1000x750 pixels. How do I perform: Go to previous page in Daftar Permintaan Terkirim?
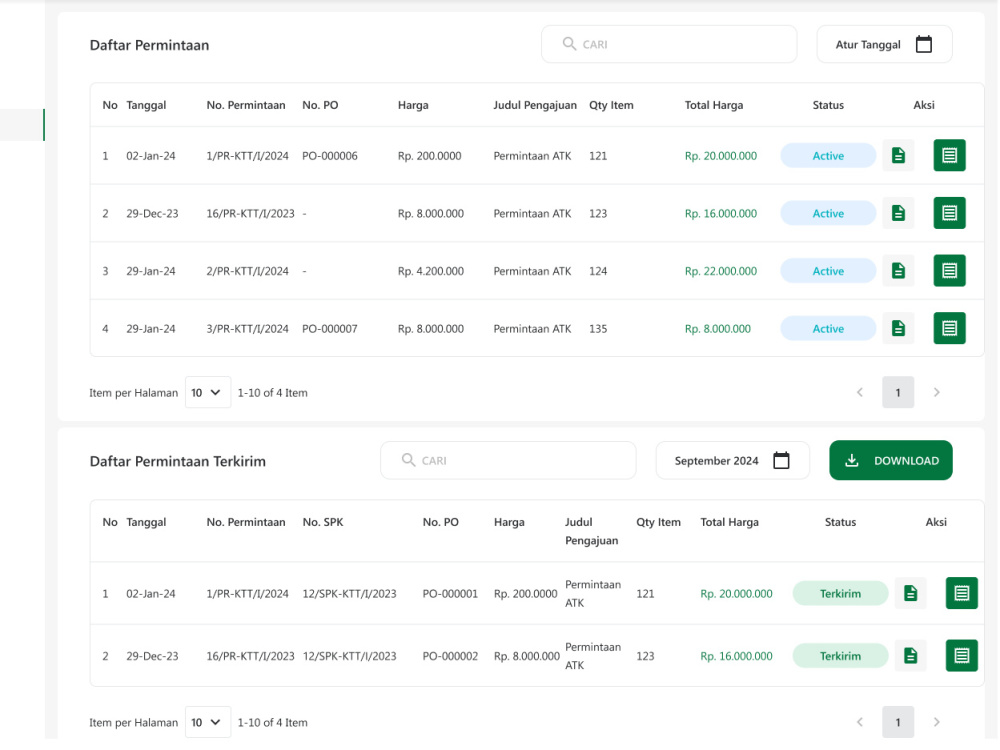click(860, 722)
